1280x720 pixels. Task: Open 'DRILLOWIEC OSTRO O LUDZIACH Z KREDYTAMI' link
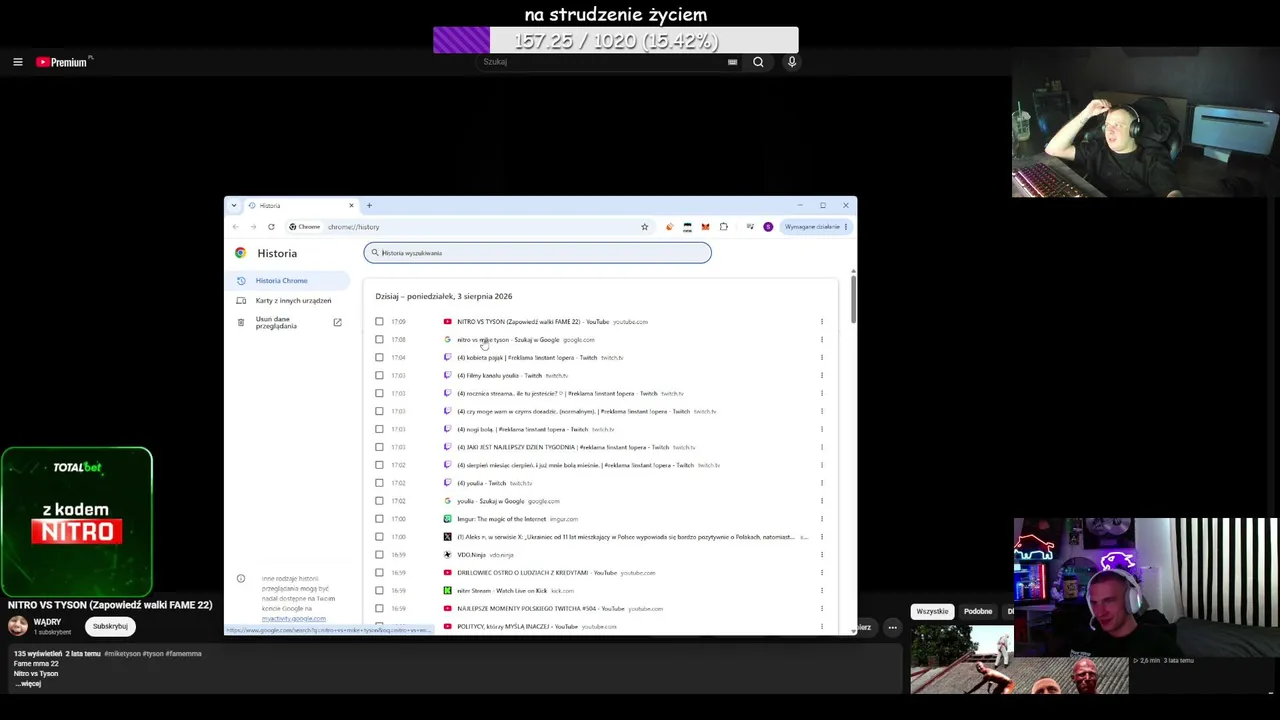[x=536, y=573]
